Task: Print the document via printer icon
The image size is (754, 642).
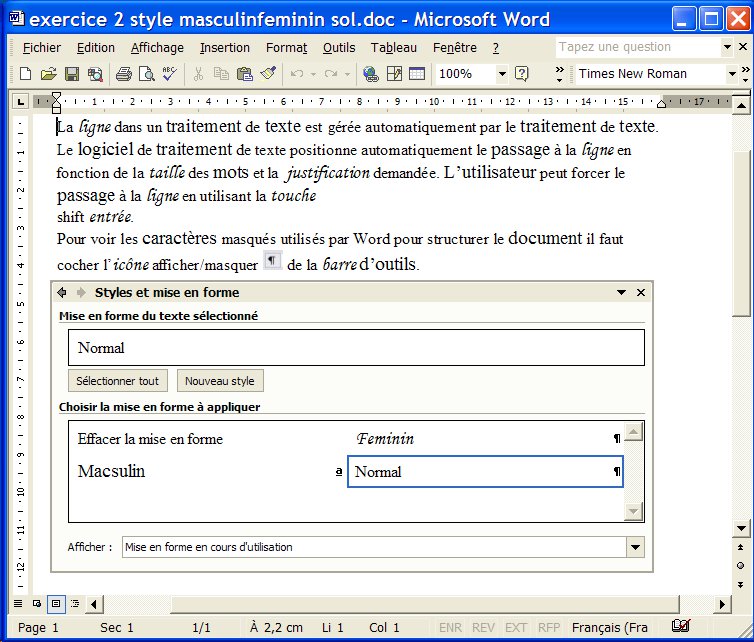Action: click(x=124, y=74)
